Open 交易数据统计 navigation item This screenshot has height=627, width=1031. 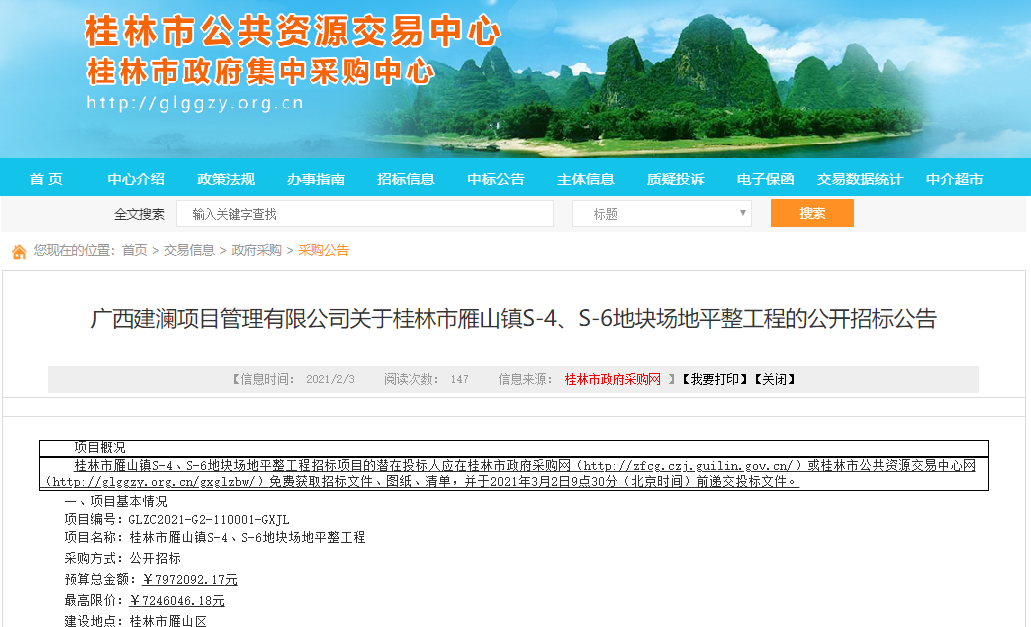[x=859, y=179]
